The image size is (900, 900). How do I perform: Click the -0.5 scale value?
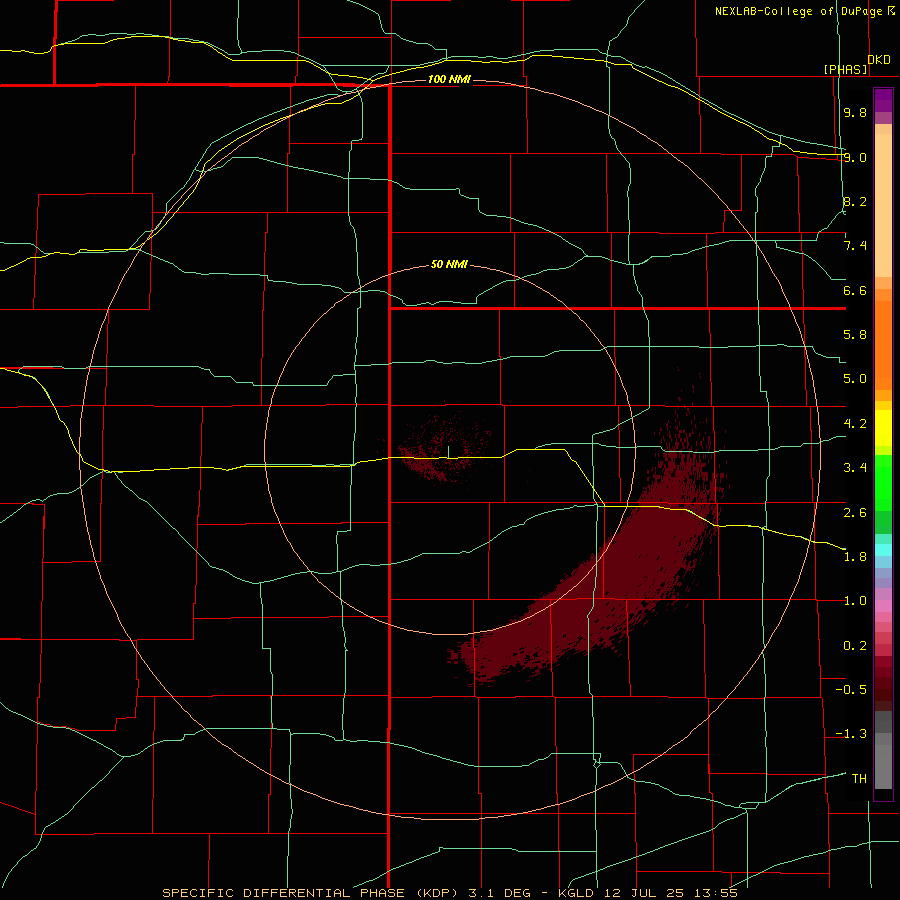851,690
